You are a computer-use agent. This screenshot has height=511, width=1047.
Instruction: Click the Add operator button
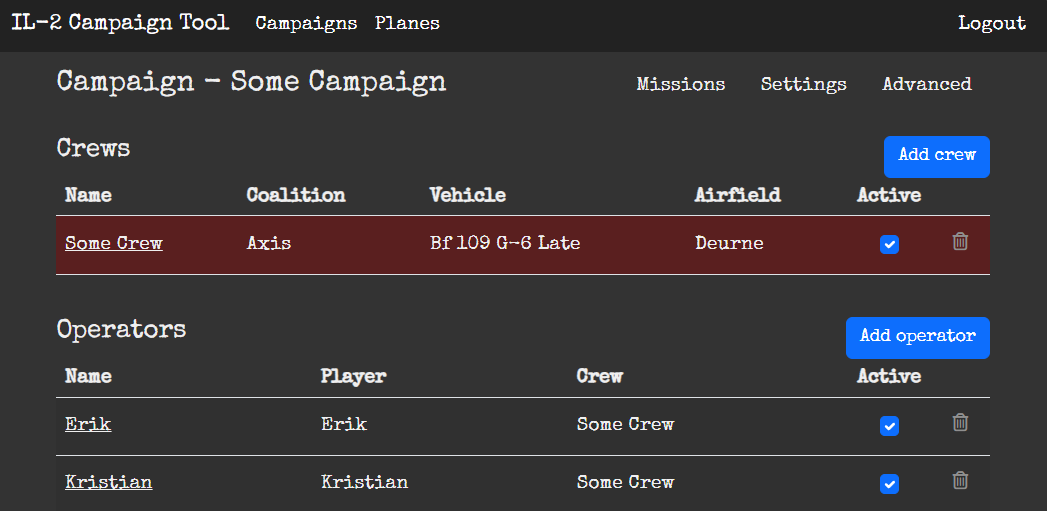[x=917, y=337]
